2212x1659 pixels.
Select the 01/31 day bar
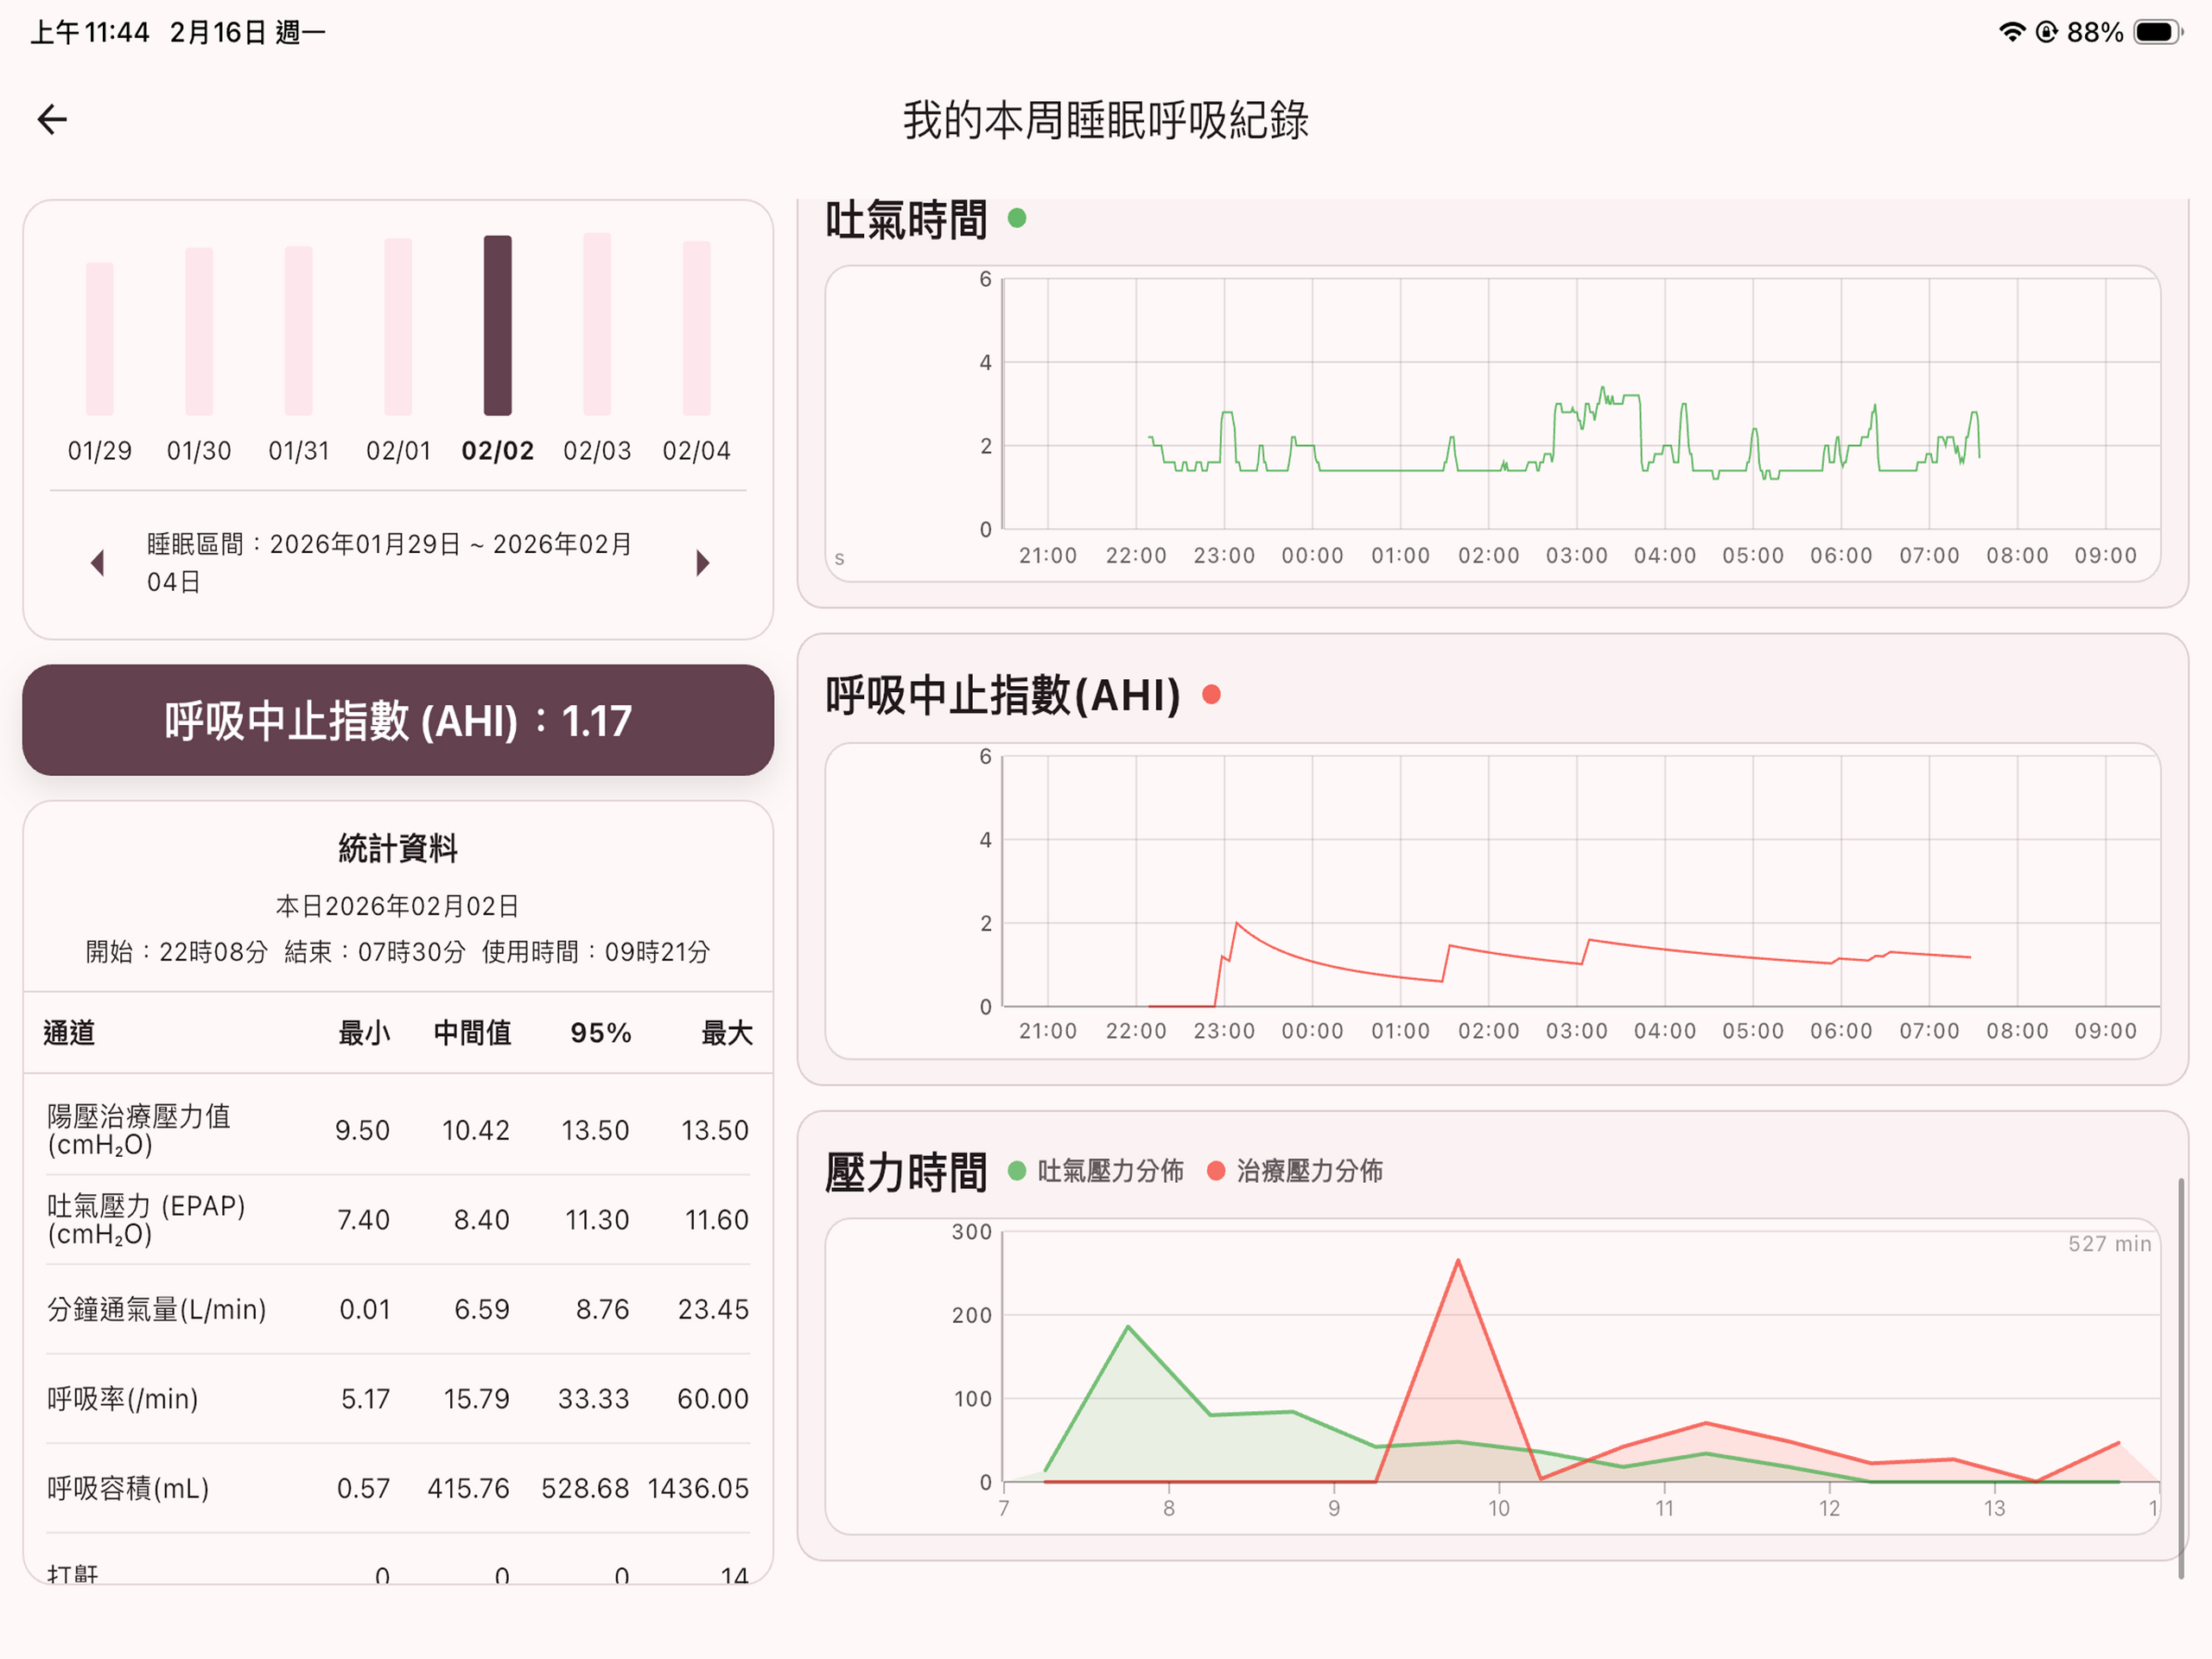coord(298,330)
